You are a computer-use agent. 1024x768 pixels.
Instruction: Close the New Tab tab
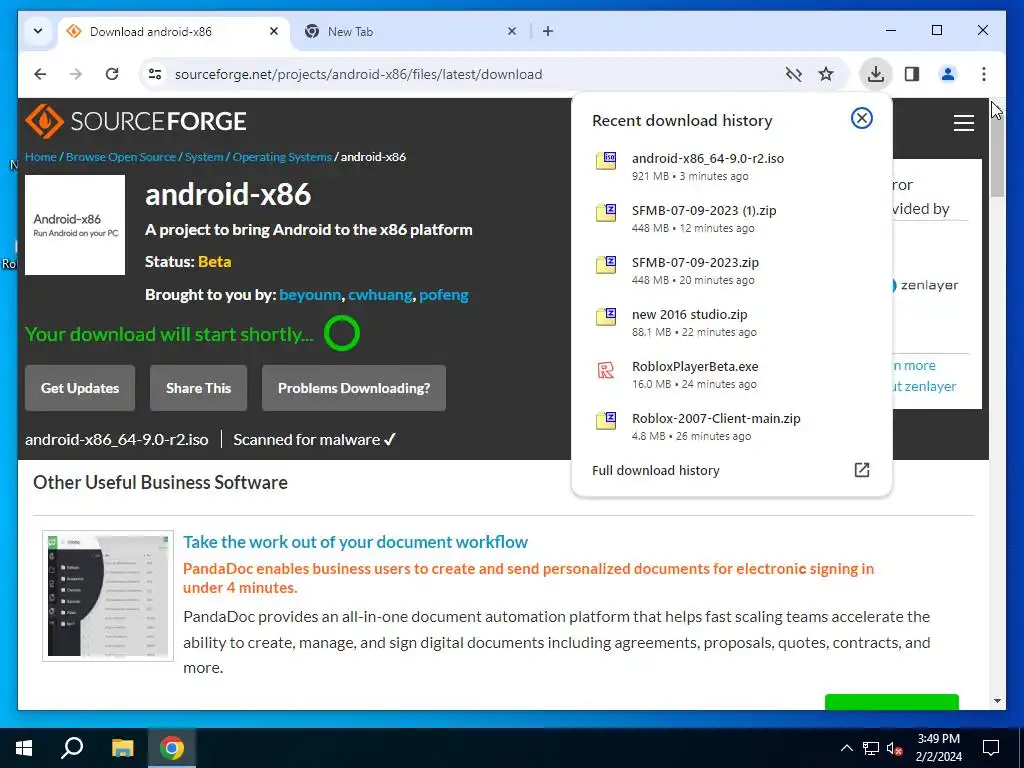[x=512, y=31]
